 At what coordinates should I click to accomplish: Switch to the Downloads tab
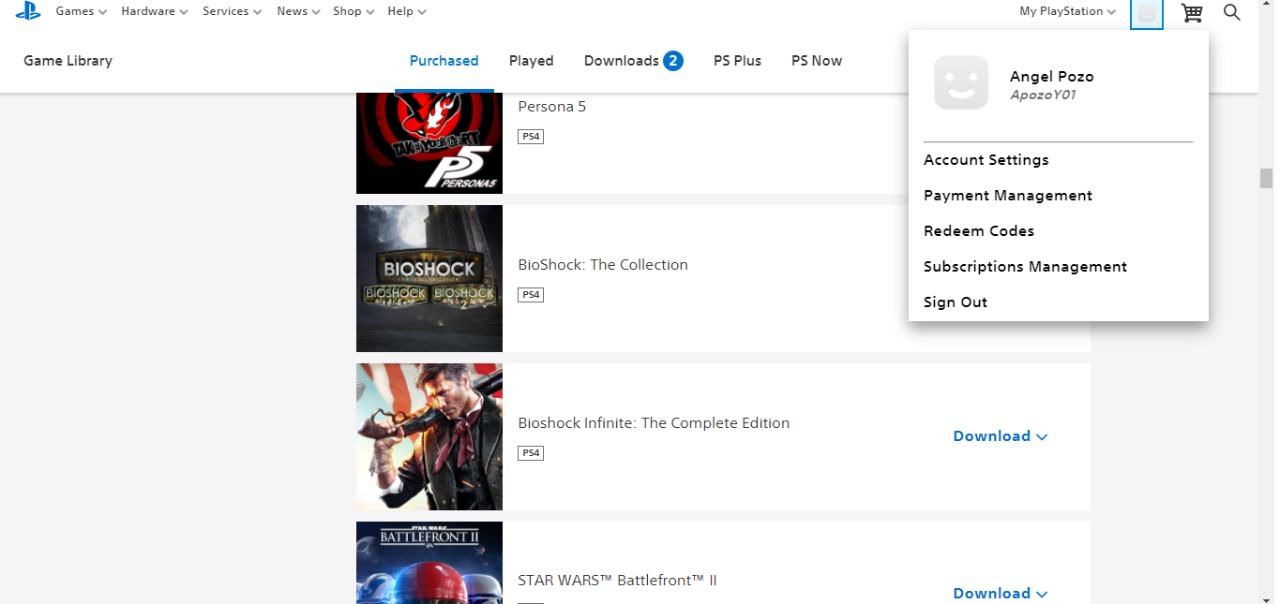point(621,61)
